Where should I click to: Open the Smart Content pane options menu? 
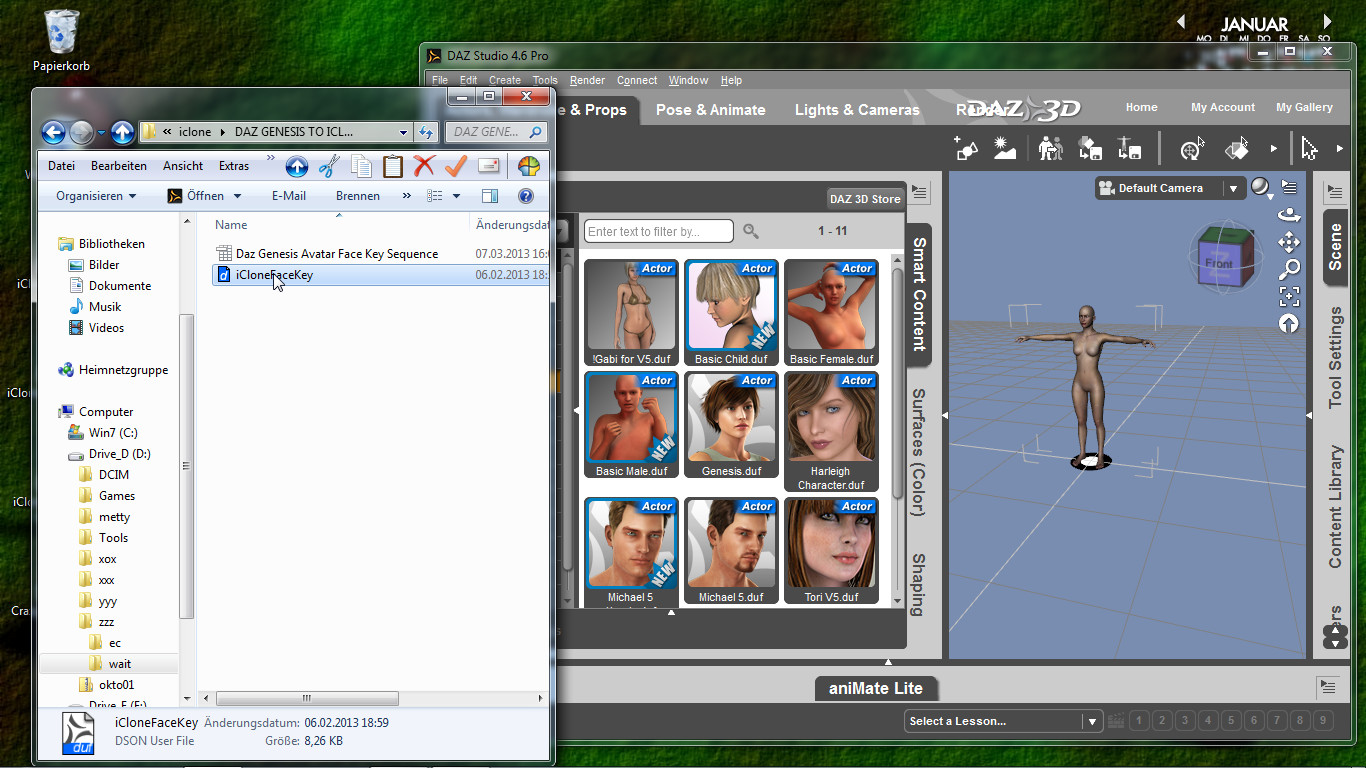pos(920,192)
